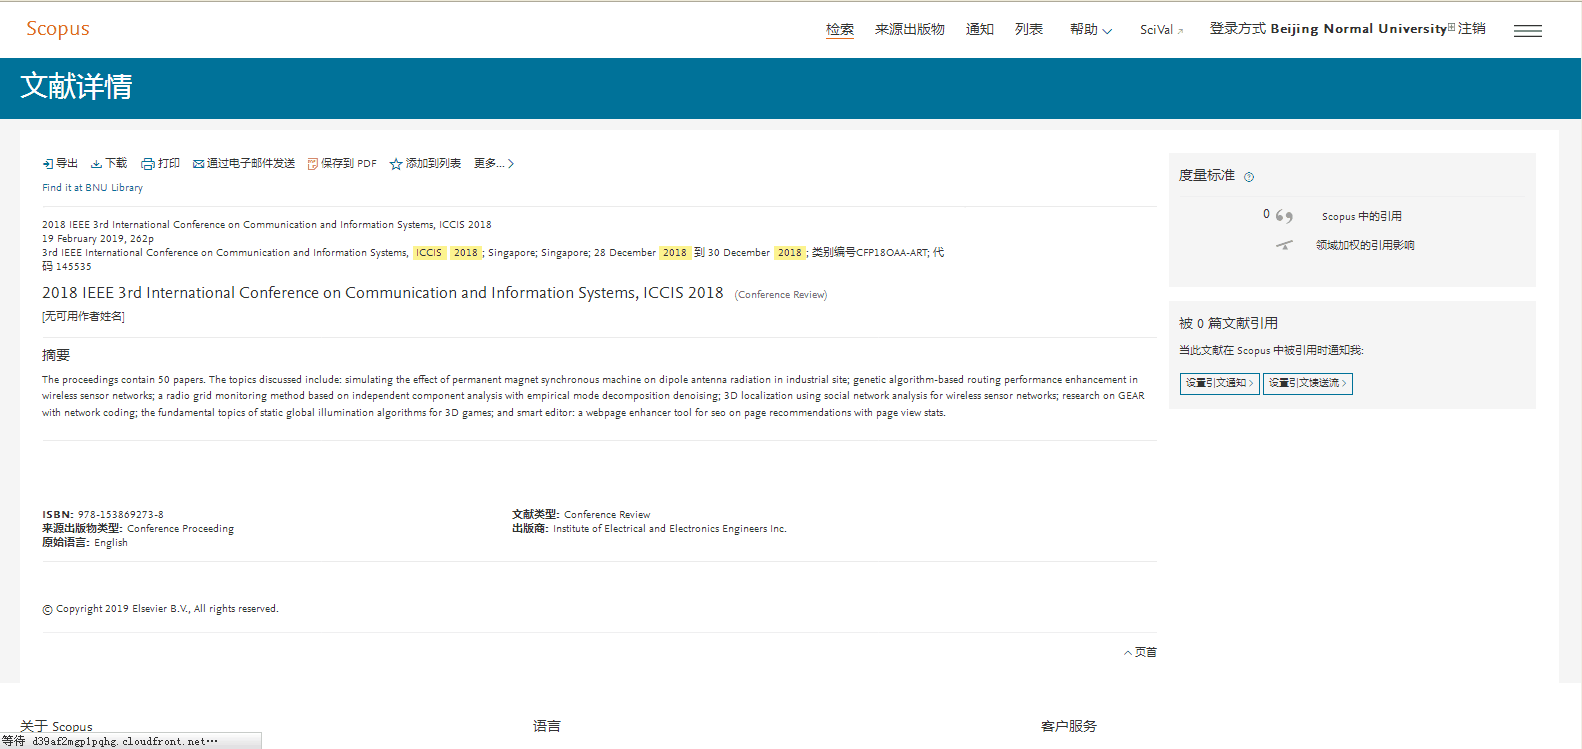This screenshot has height=749, width=1582.
Task: Open the 检索 search tab
Action: 840,30
